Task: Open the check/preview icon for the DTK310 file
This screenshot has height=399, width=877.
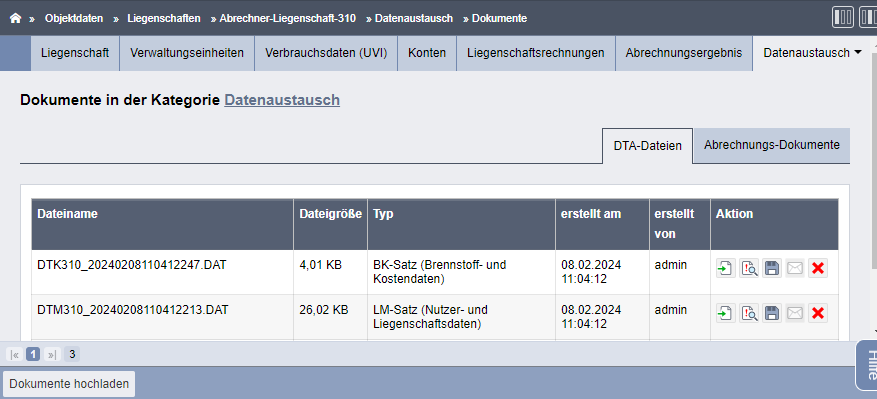Action: (x=749, y=269)
